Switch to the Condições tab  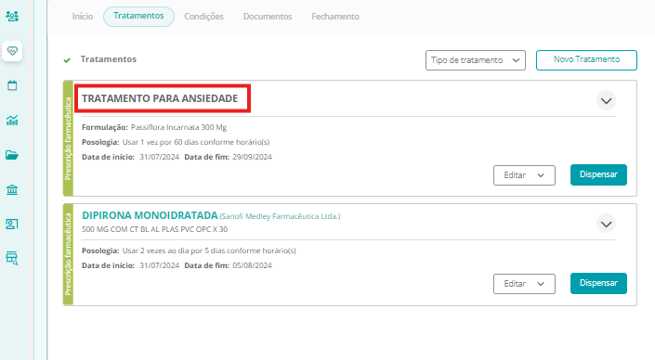click(x=204, y=16)
